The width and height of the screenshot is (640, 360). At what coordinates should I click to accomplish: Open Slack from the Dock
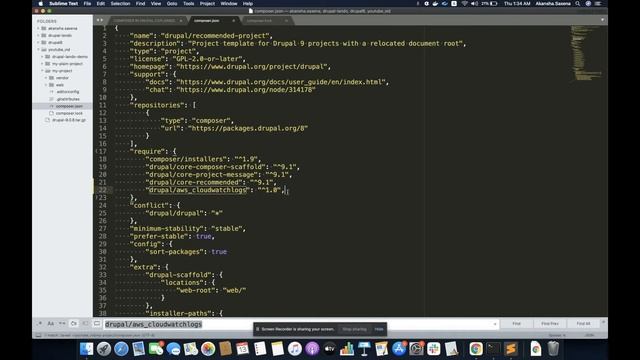point(433,349)
